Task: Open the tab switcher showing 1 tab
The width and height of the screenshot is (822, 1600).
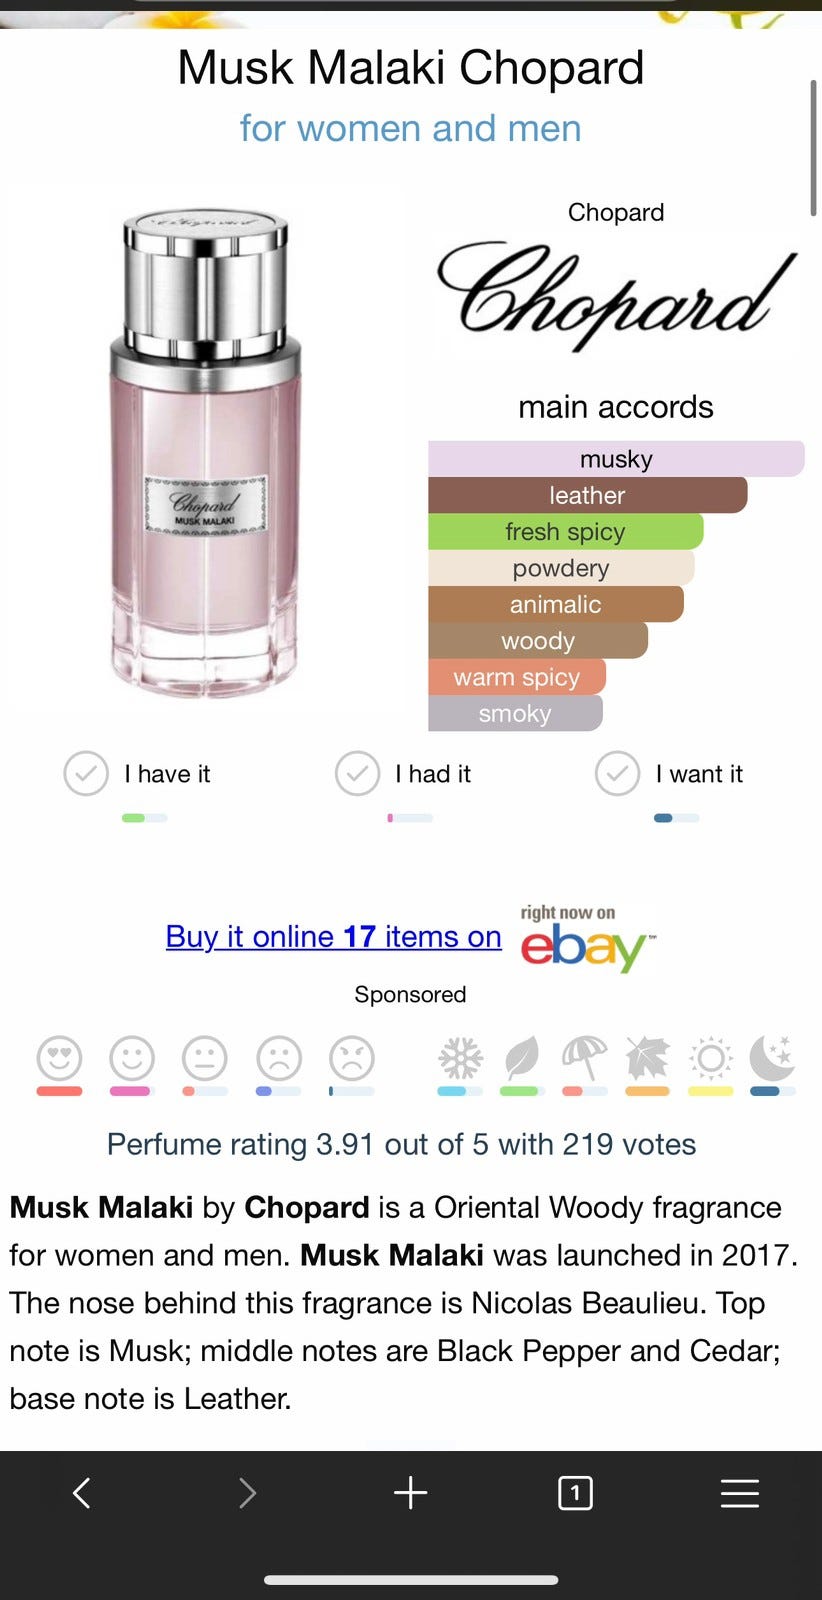Action: point(575,1493)
